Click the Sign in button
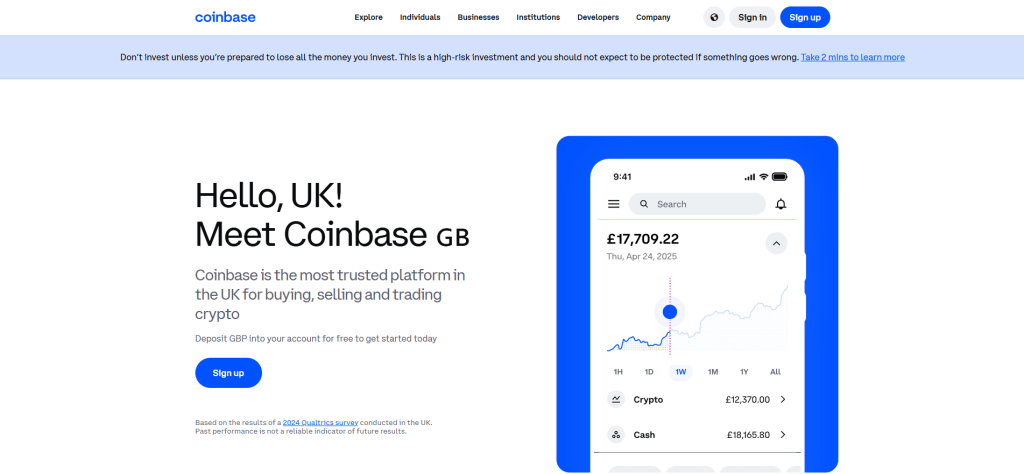This screenshot has height=474, width=1024. pyautogui.click(x=752, y=17)
